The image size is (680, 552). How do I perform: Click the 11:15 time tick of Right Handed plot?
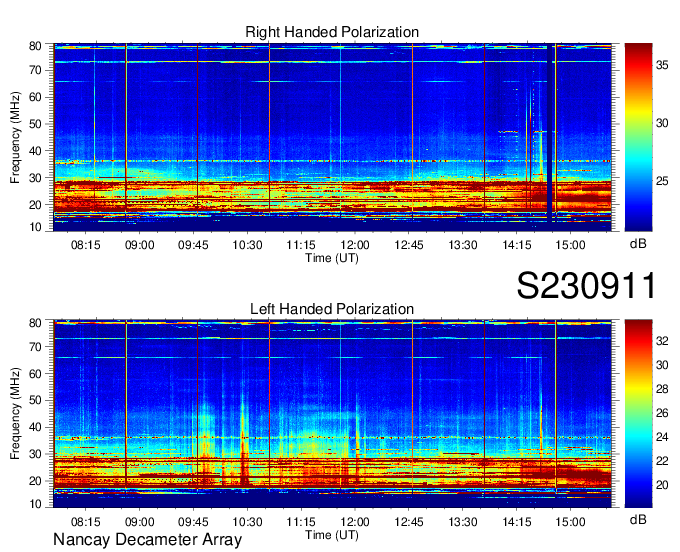[301, 245]
